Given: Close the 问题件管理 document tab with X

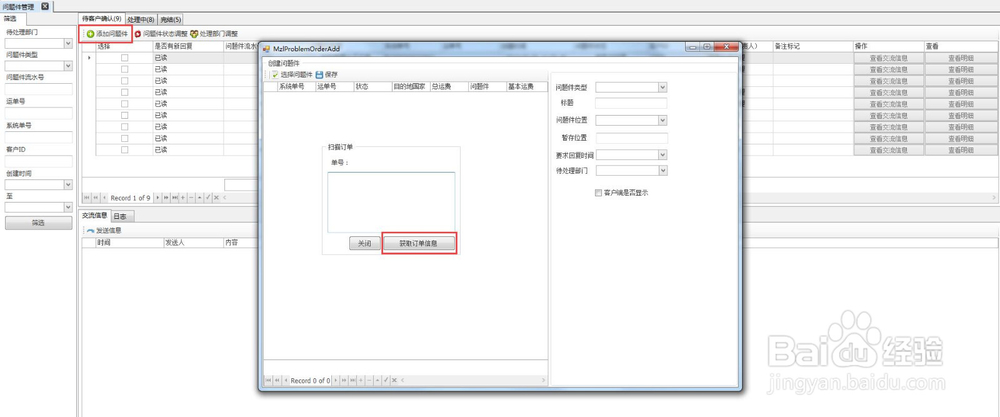Looking at the screenshot, I should [x=45, y=6].
